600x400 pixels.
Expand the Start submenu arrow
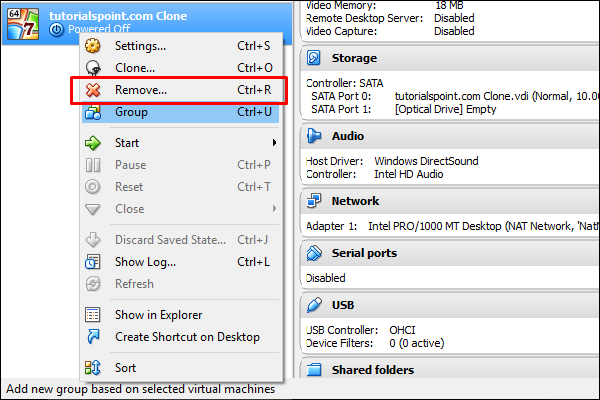pyautogui.click(x=273, y=143)
